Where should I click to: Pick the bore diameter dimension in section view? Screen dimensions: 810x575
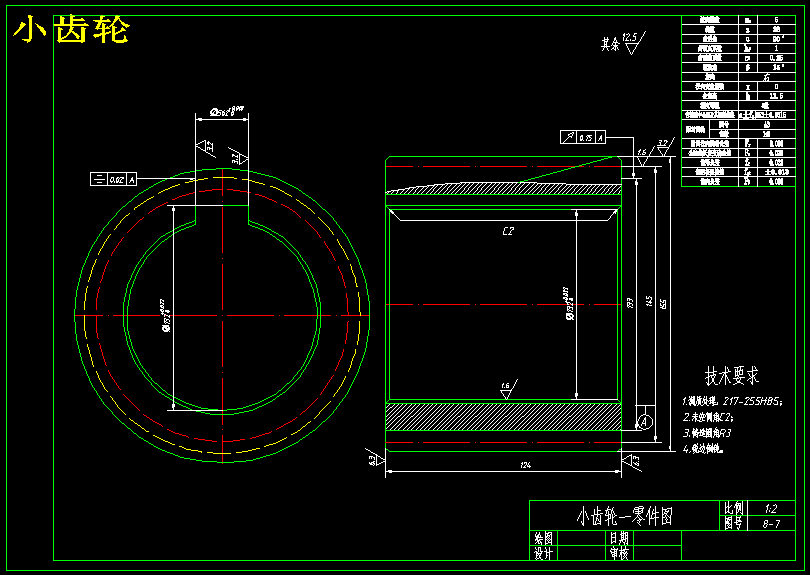(569, 304)
